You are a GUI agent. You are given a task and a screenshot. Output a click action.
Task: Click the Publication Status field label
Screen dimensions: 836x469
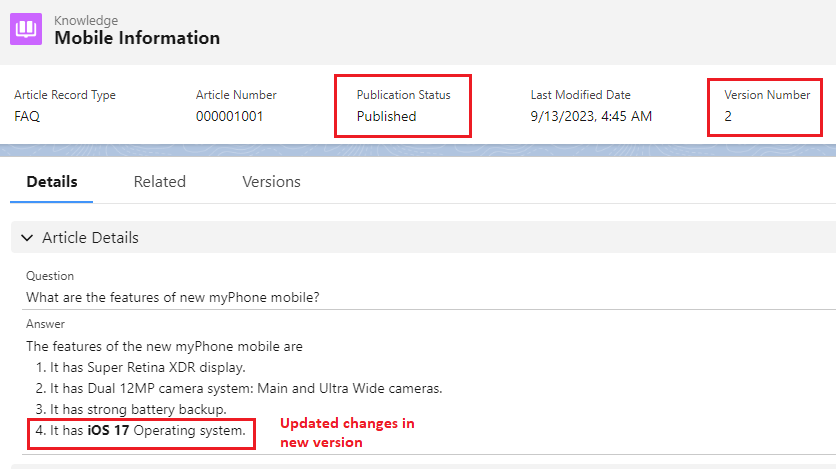pyautogui.click(x=403, y=95)
